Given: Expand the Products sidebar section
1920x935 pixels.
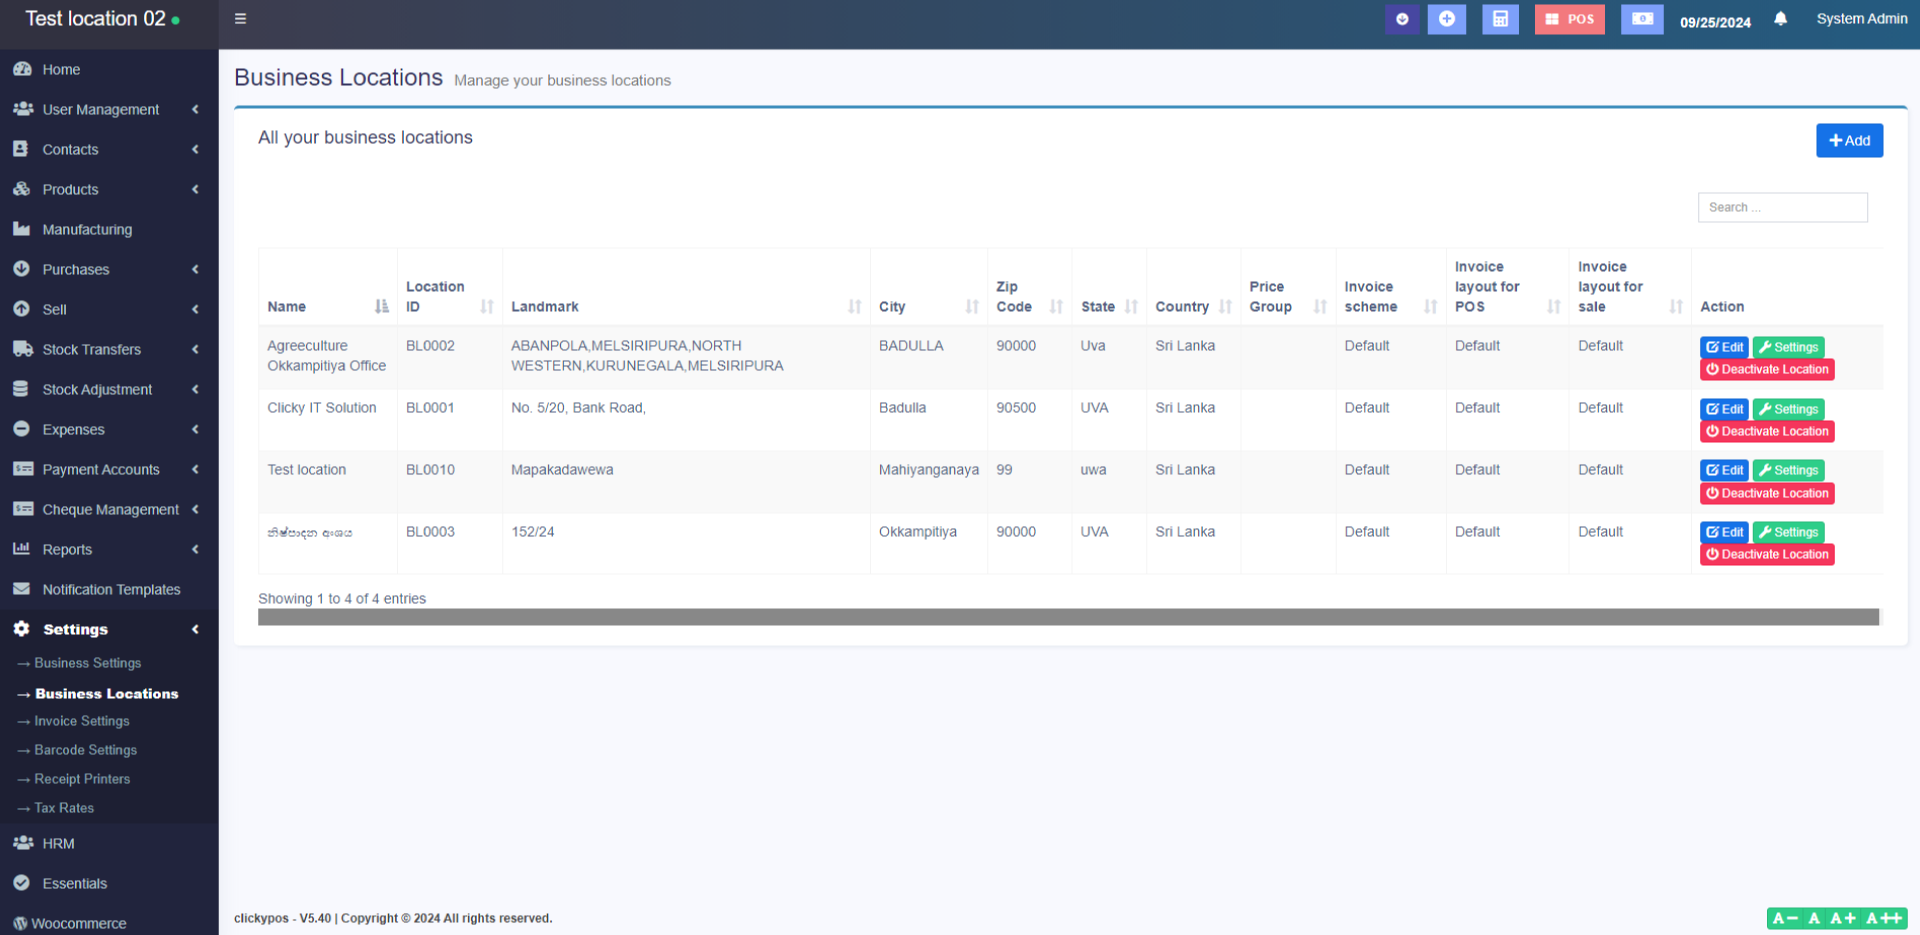Looking at the screenshot, I should click(x=70, y=190).
